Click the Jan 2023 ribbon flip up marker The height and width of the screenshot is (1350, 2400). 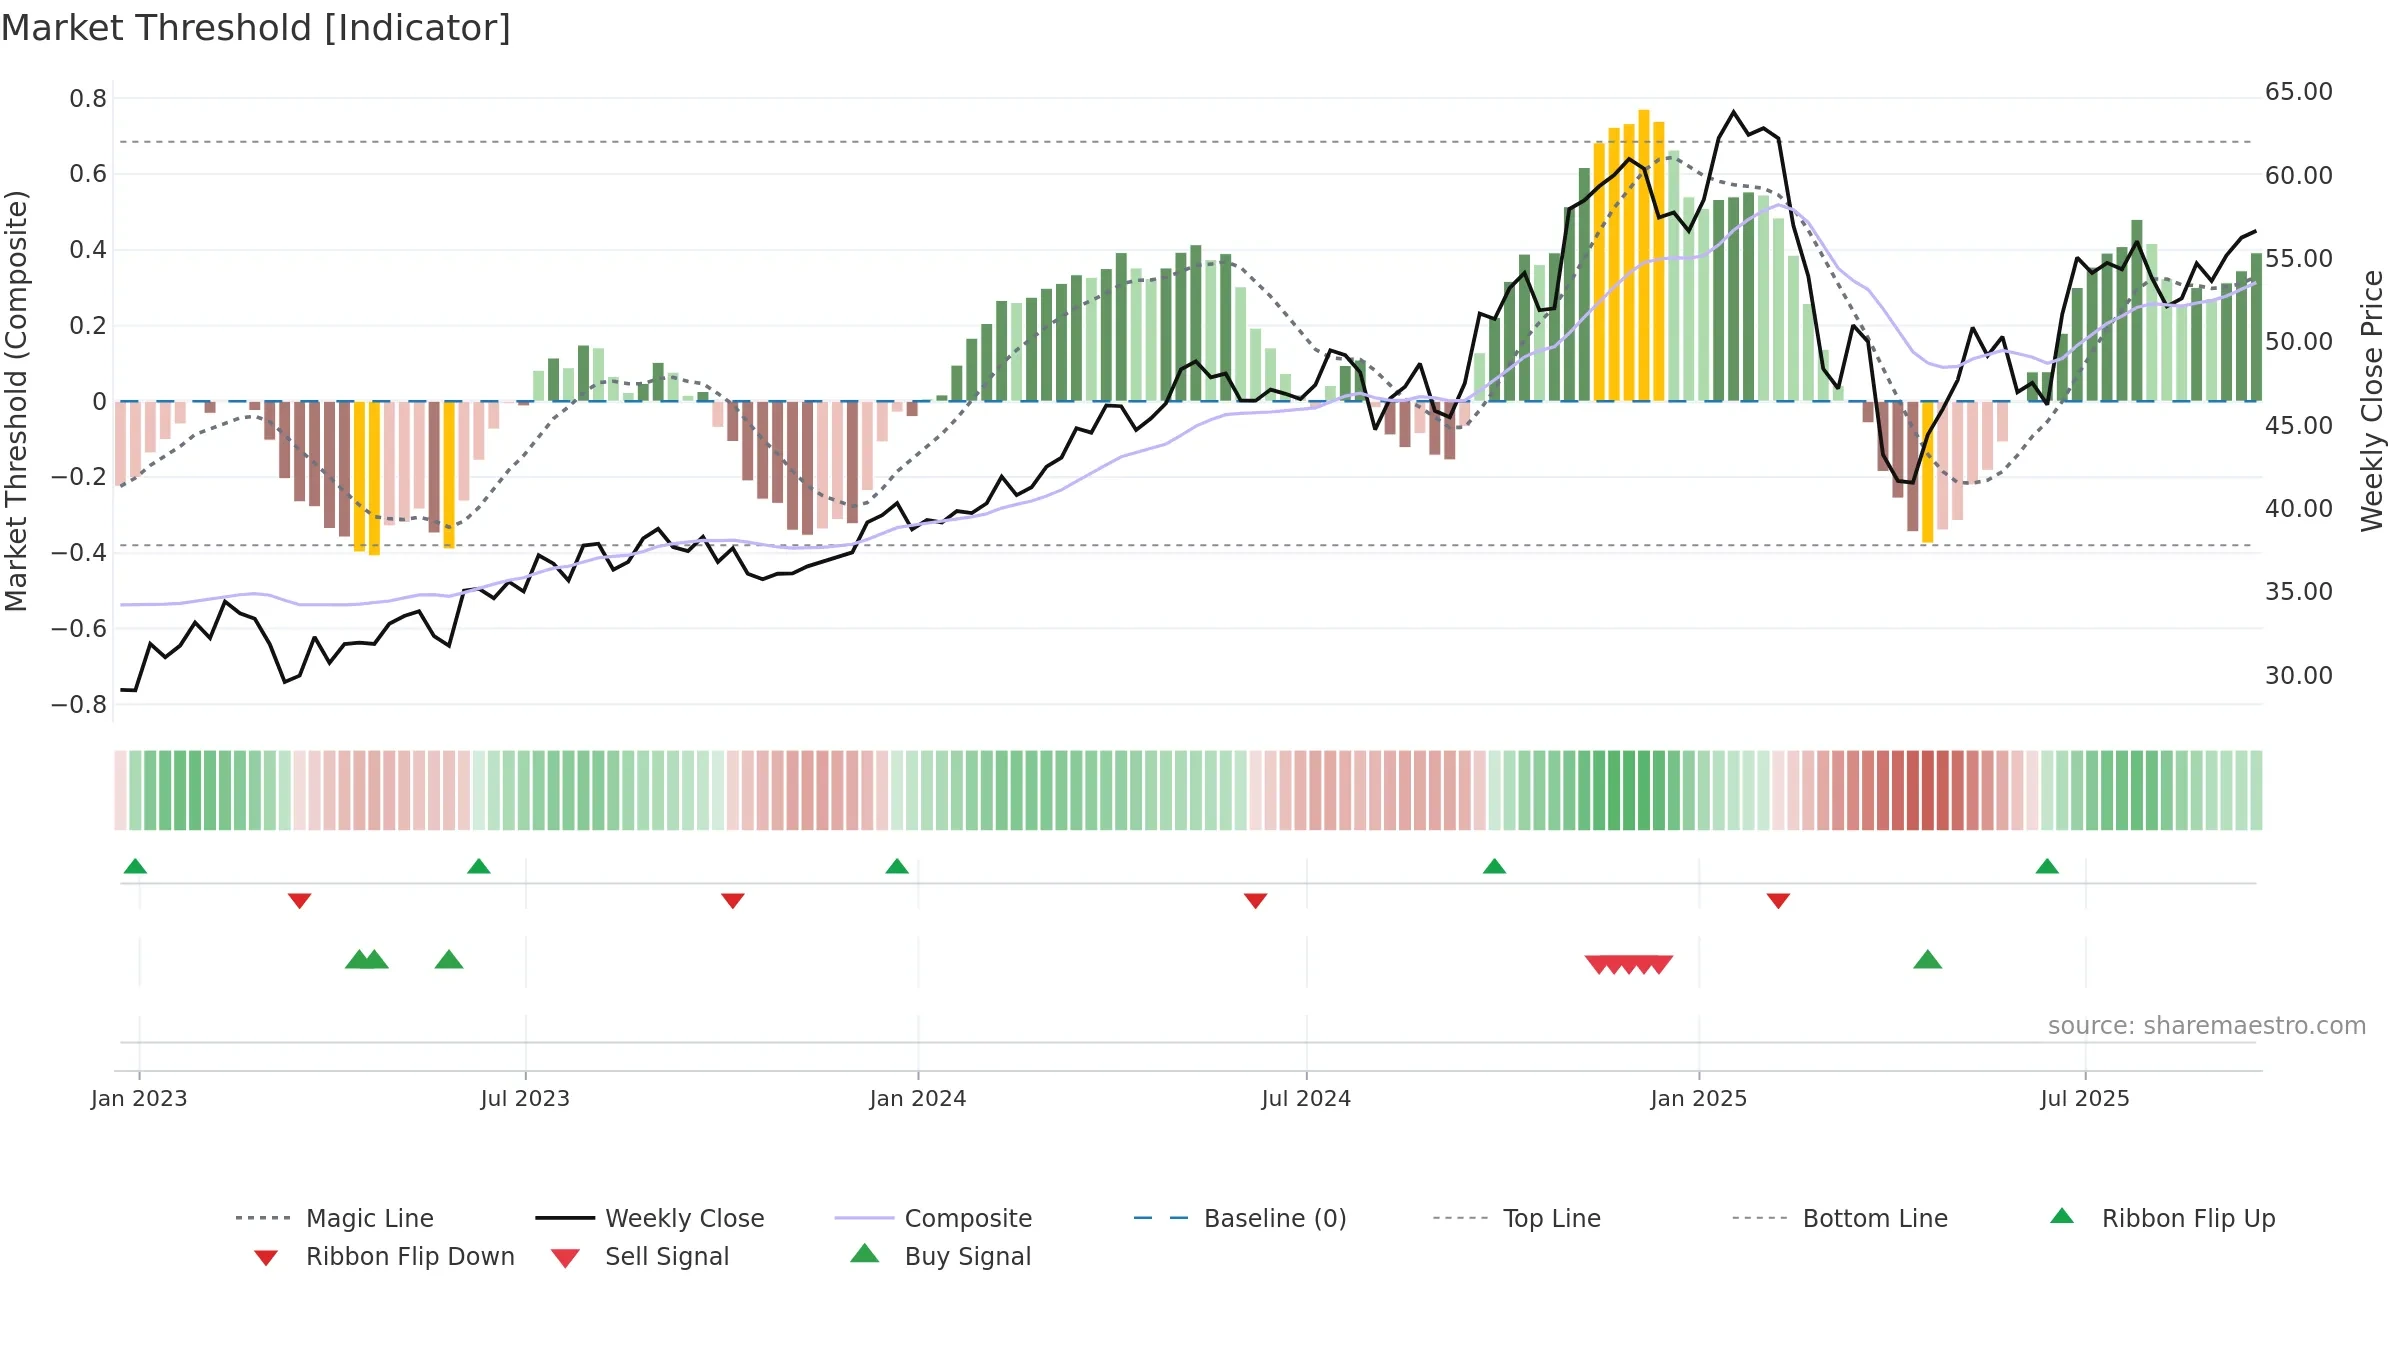(135, 866)
